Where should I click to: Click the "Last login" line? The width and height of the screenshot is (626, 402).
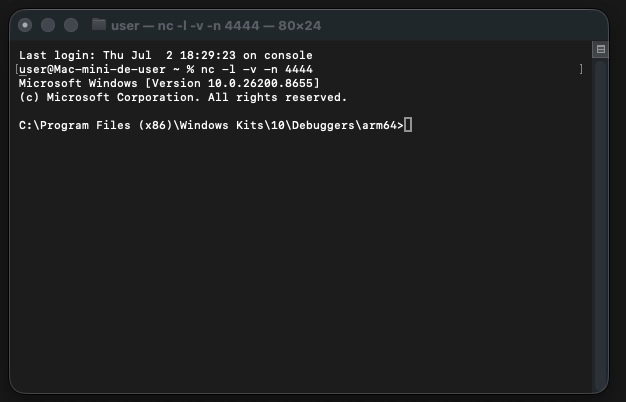(166, 55)
